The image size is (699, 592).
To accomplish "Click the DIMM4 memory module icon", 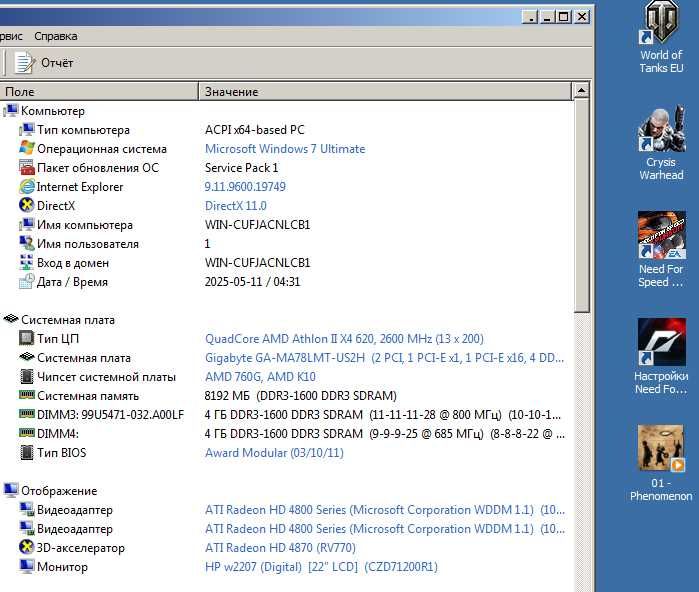I will (27, 433).
